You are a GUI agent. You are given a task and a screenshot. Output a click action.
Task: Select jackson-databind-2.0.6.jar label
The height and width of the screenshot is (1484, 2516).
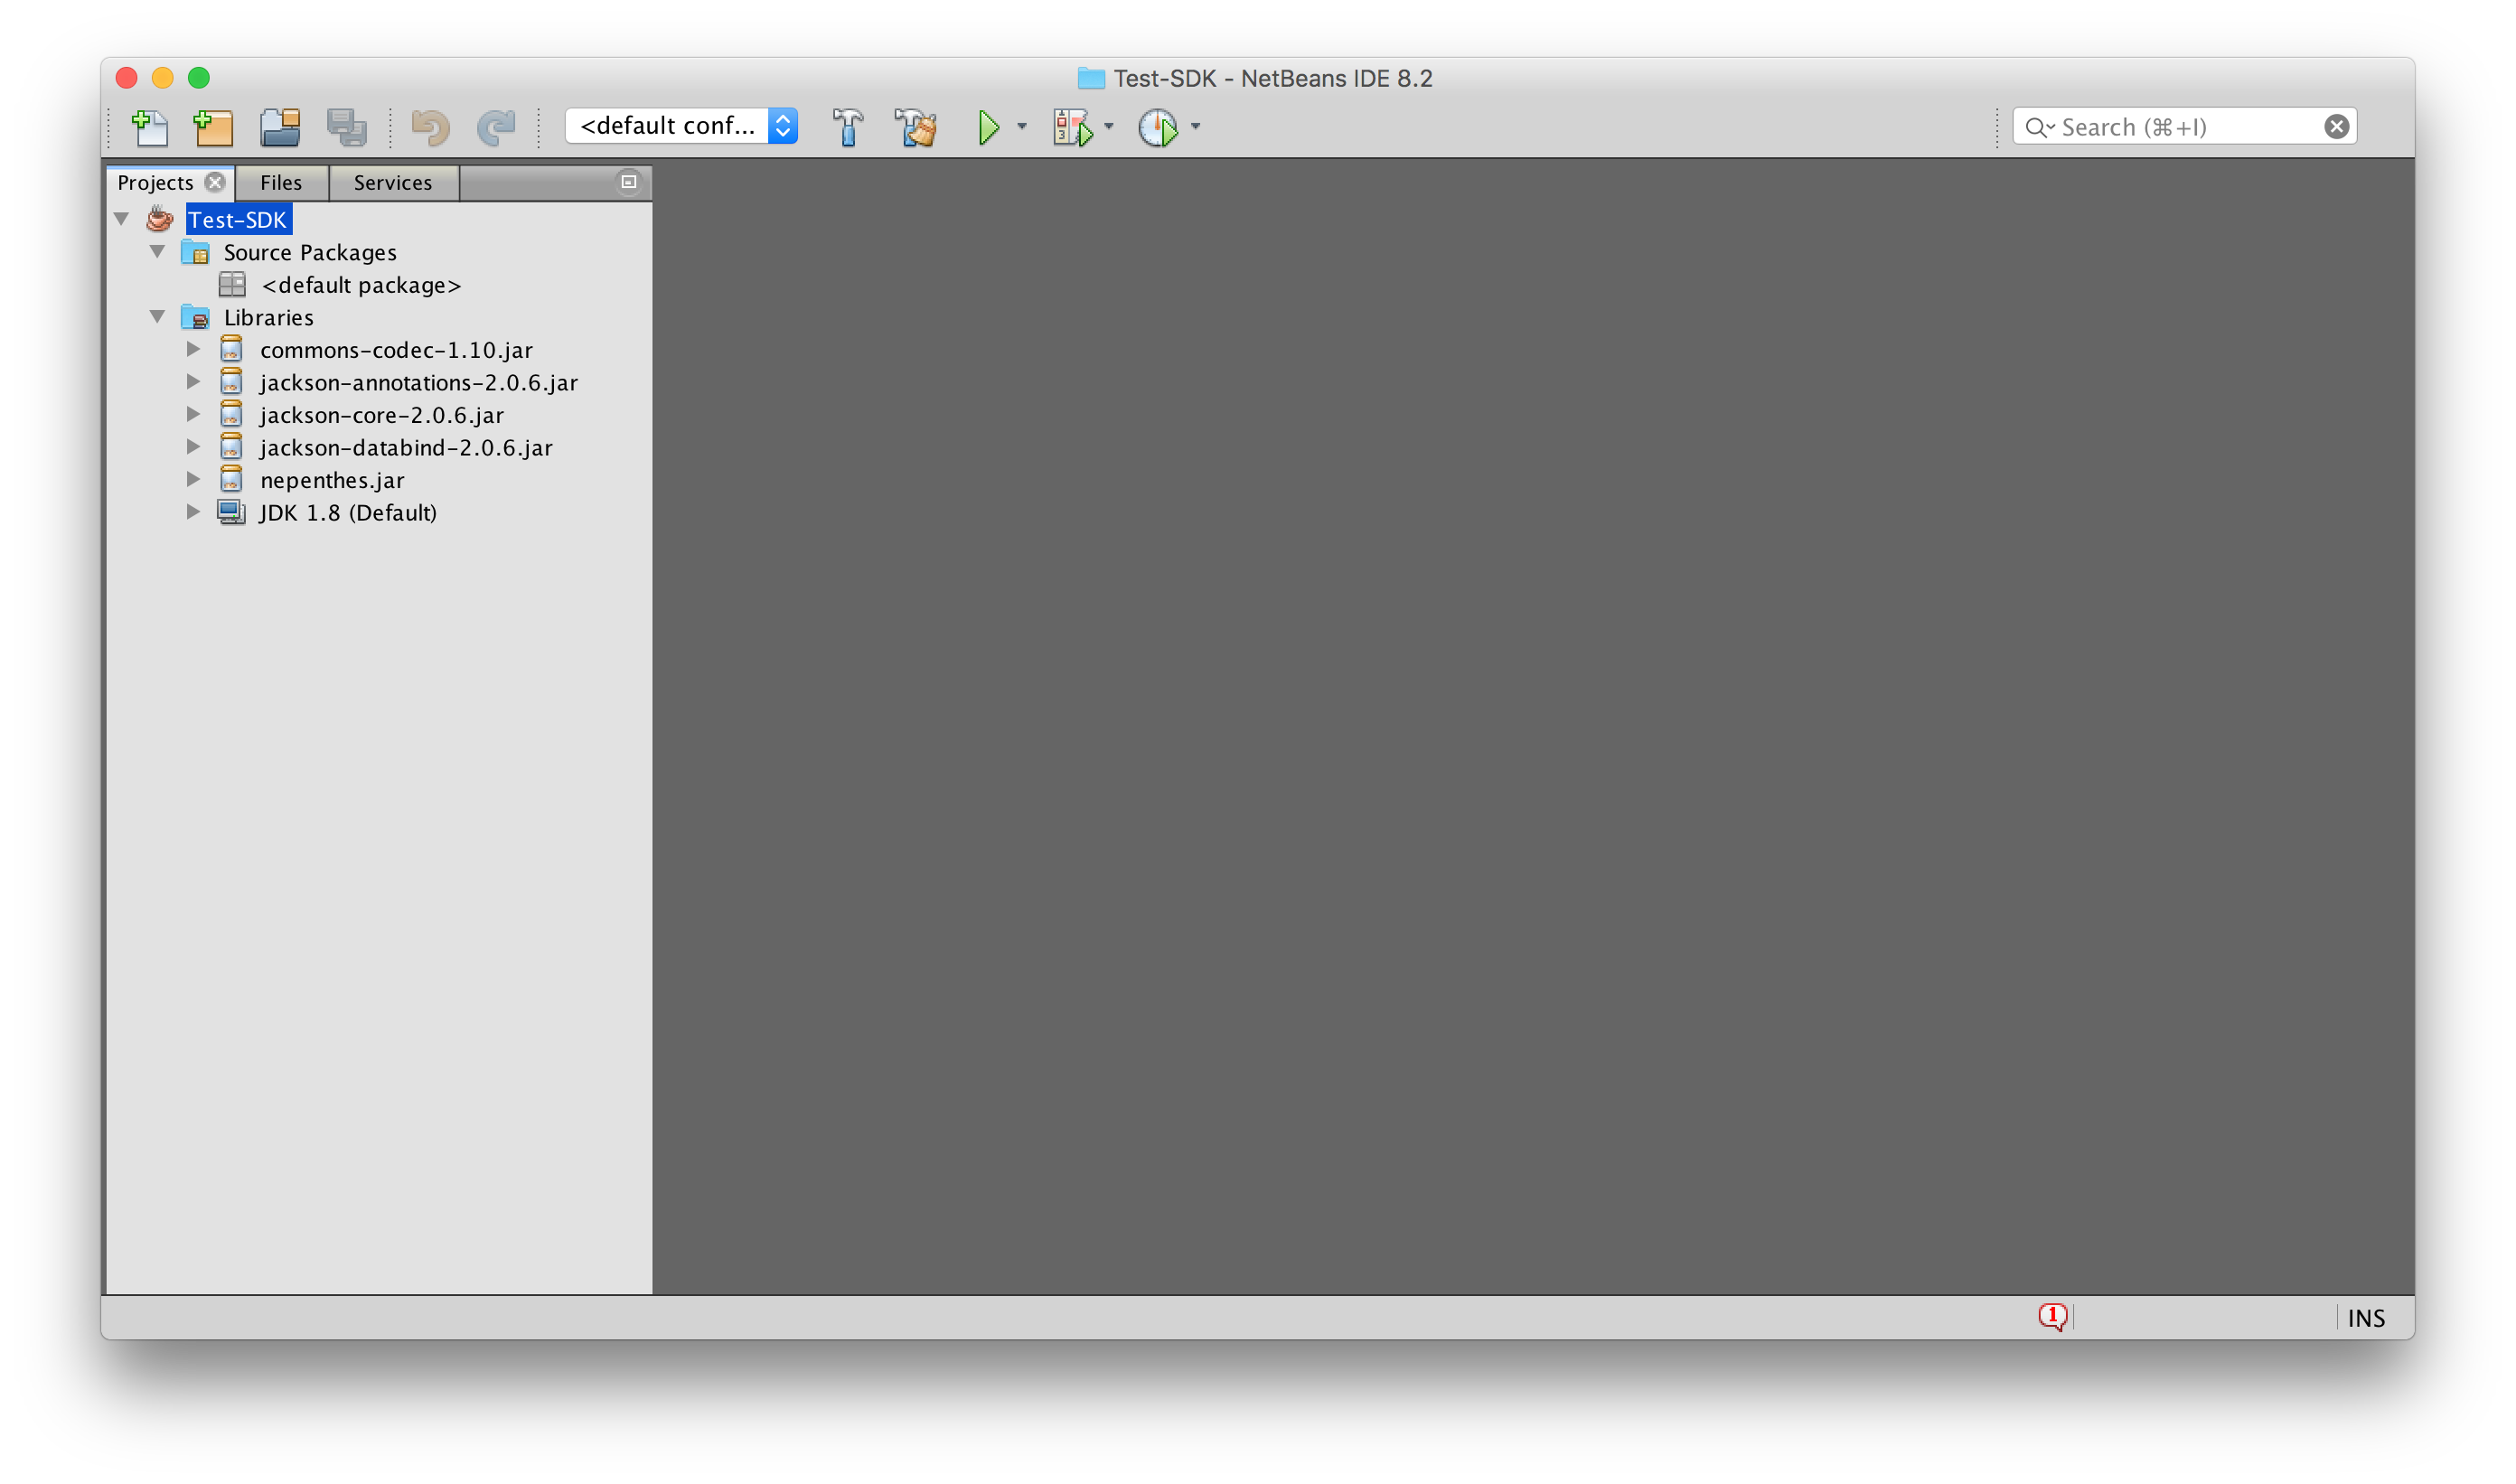pos(406,448)
